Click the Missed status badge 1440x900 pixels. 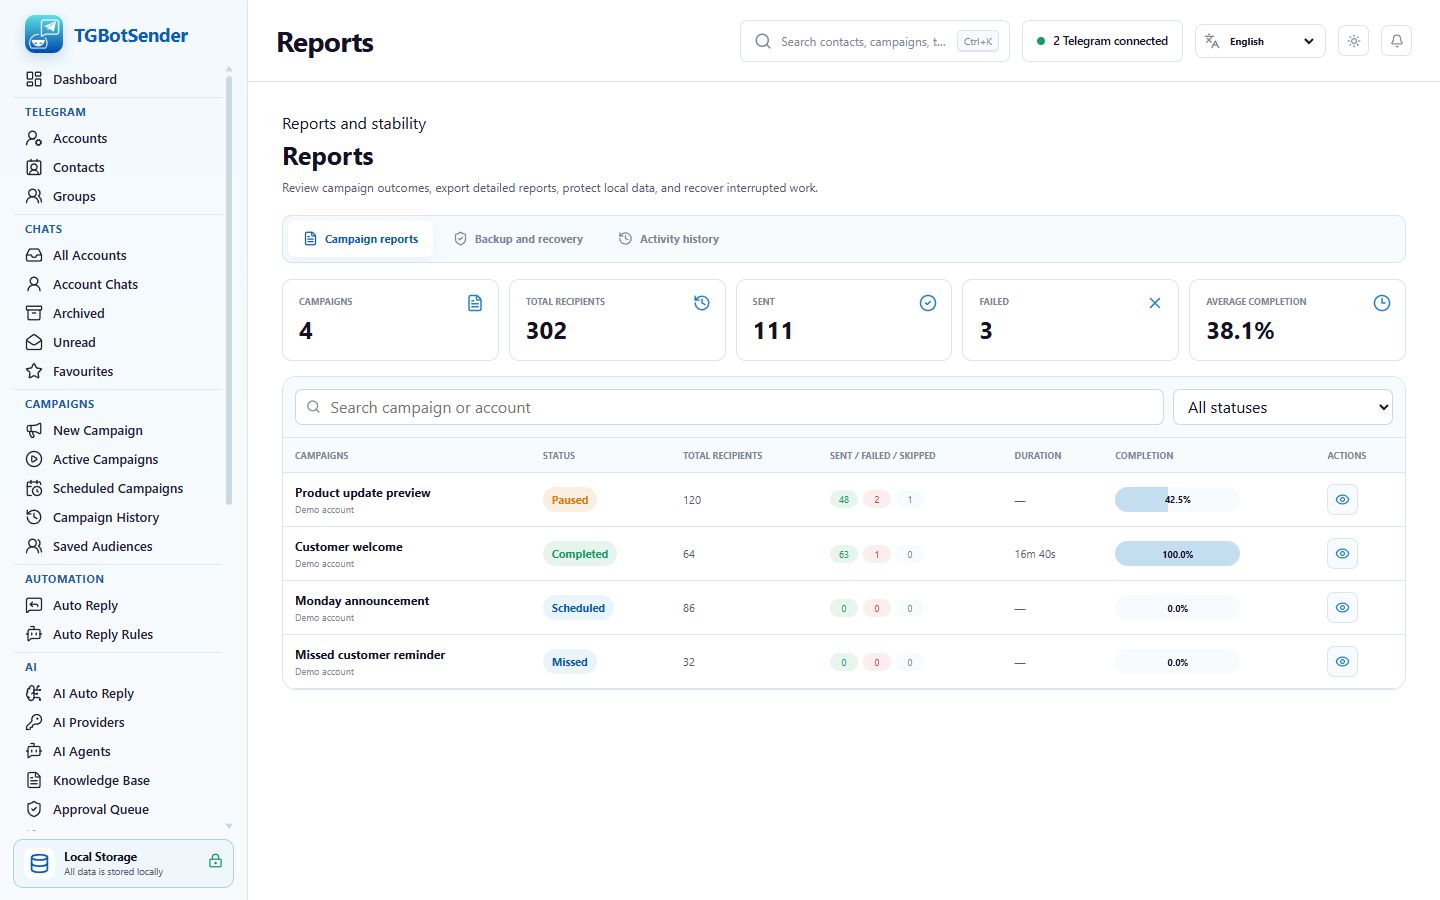[570, 662]
